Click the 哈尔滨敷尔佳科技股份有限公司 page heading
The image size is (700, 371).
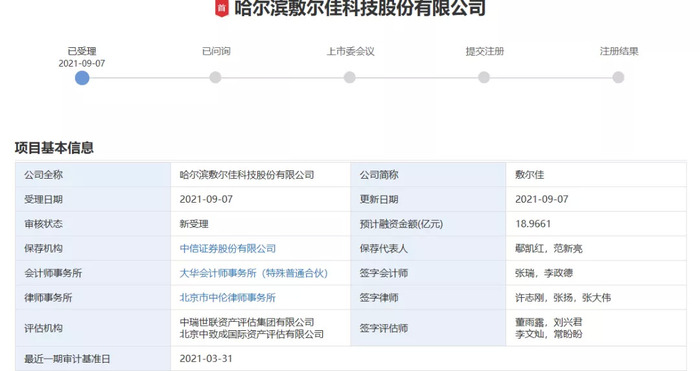(x=360, y=8)
